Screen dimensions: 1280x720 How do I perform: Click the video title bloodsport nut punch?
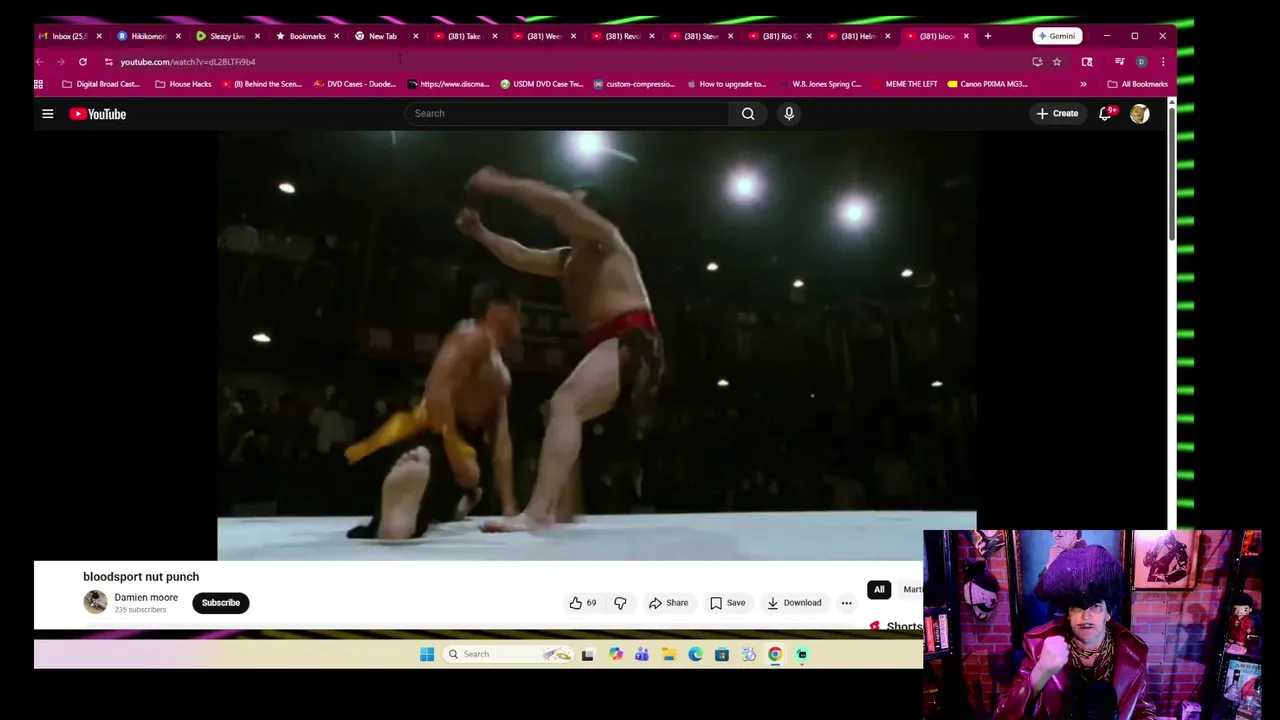tap(141, 576)
